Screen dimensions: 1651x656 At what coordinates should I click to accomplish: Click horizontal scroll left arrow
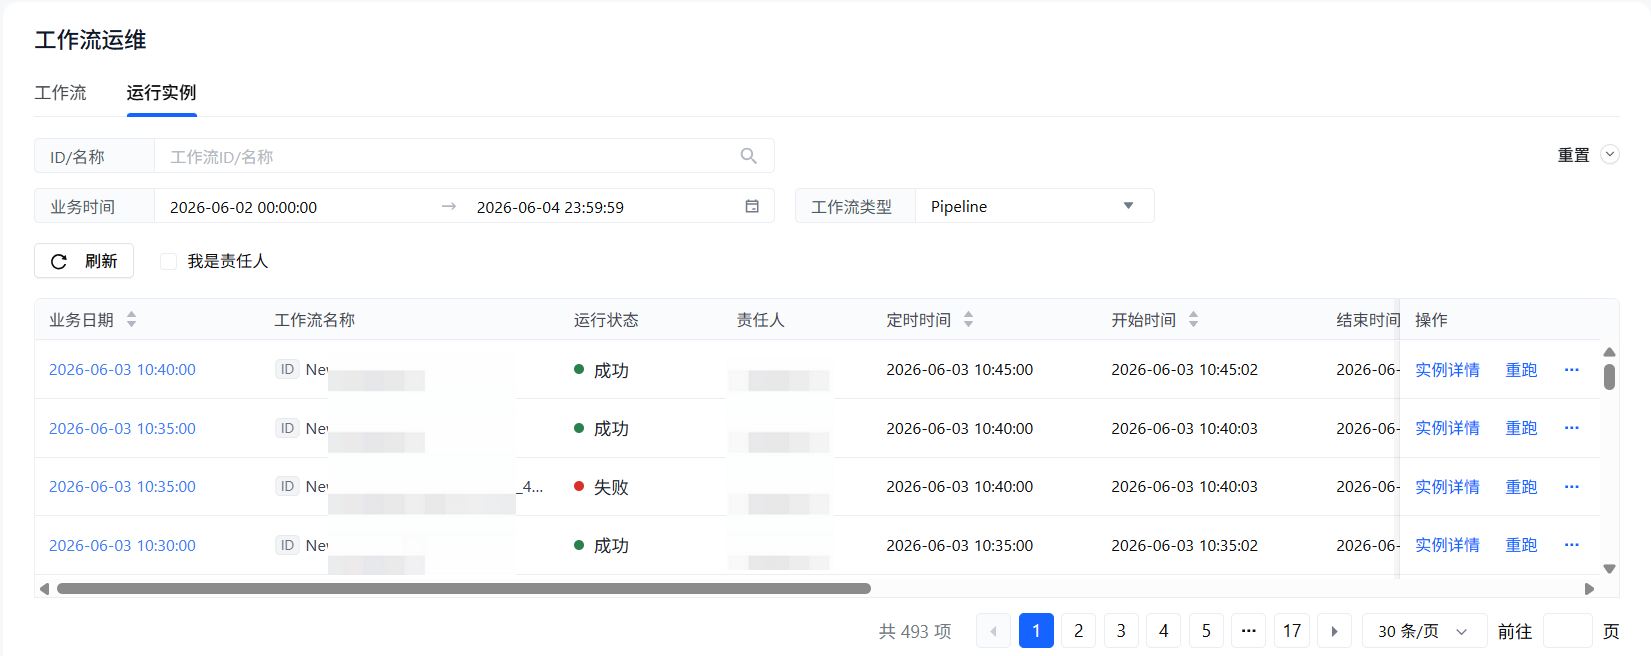(x=44, y=589)
